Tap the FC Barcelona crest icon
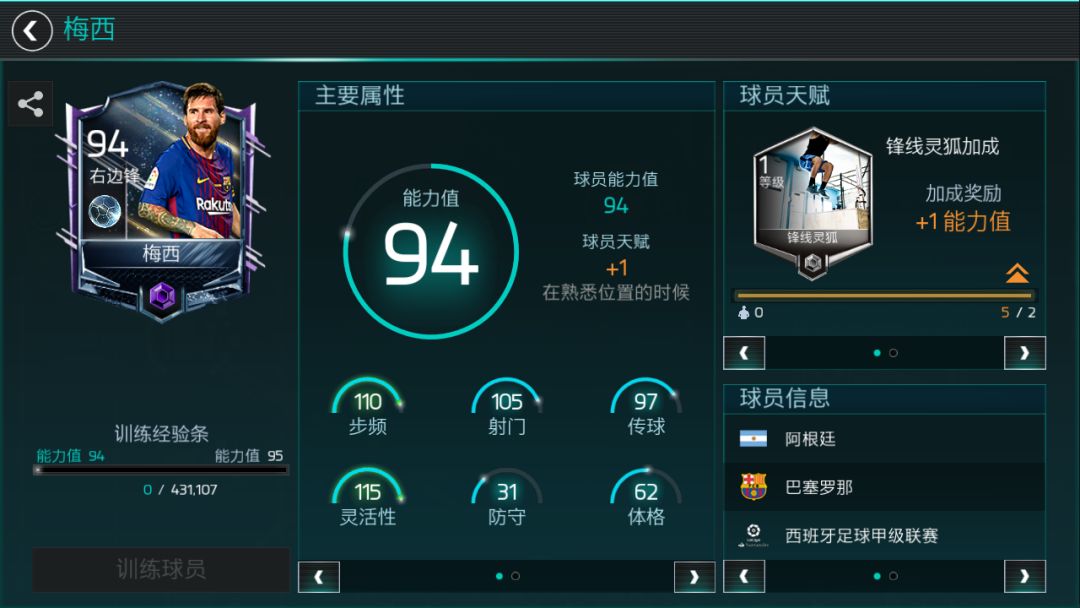 click(x=753, y=486)
